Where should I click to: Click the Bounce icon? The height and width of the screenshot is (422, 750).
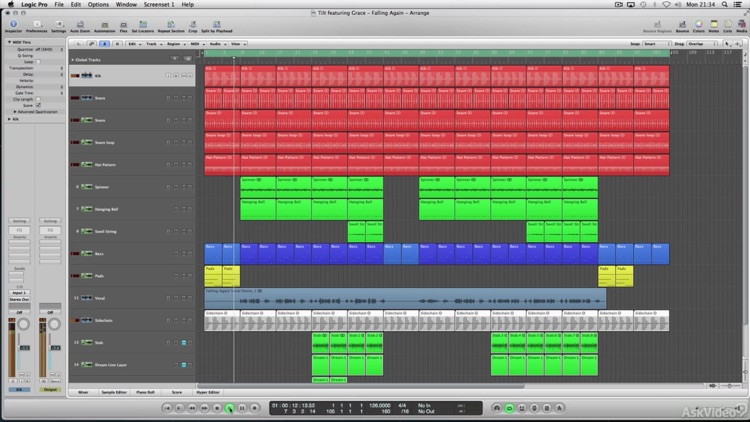pyautogui.click(x=682, y=26)
